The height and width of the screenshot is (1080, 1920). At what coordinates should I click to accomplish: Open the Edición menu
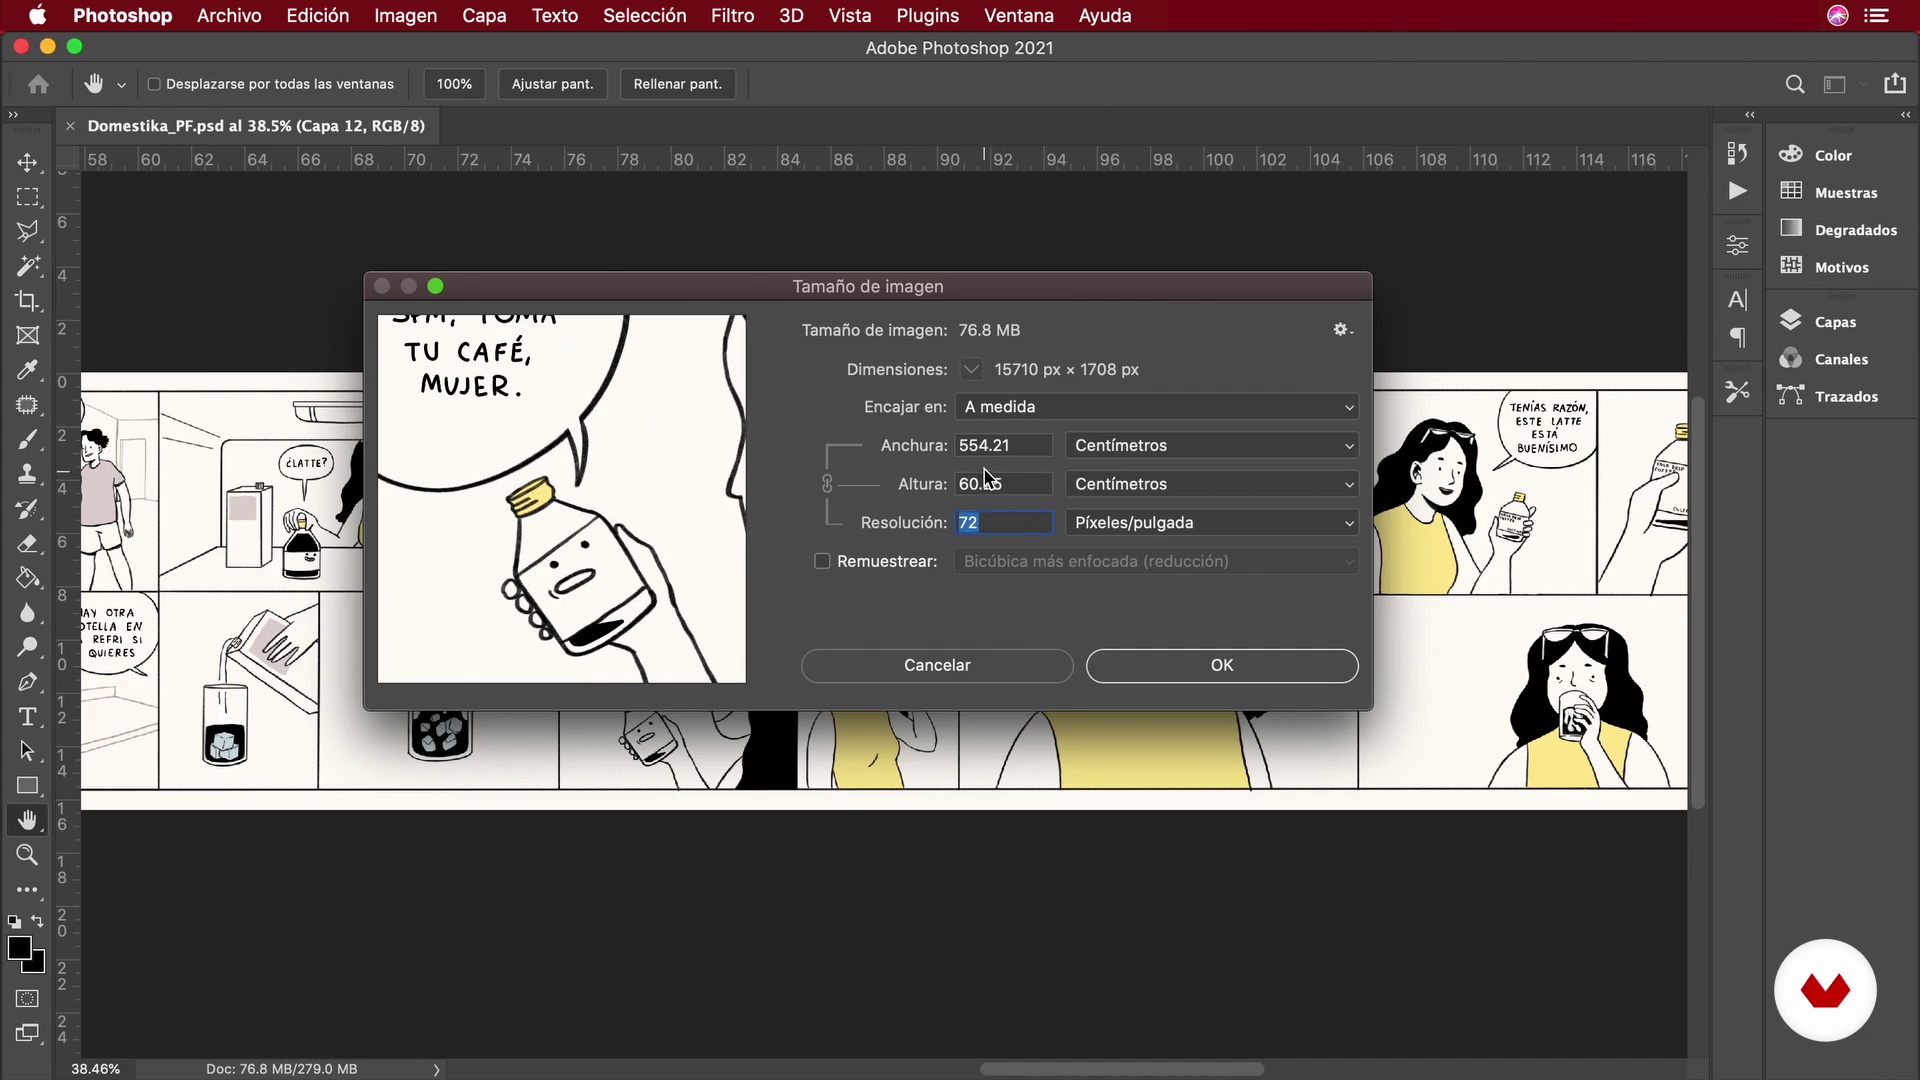tap(318, 16)
